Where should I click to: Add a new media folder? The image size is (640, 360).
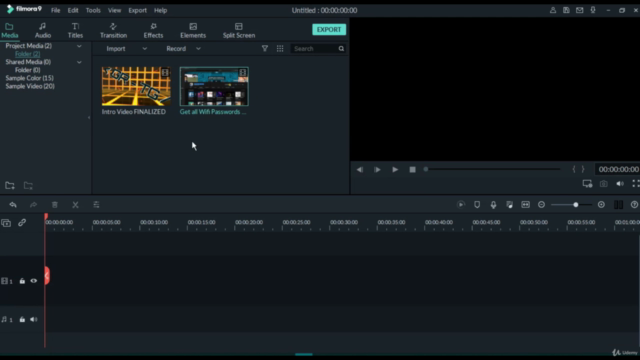point(10,186)
